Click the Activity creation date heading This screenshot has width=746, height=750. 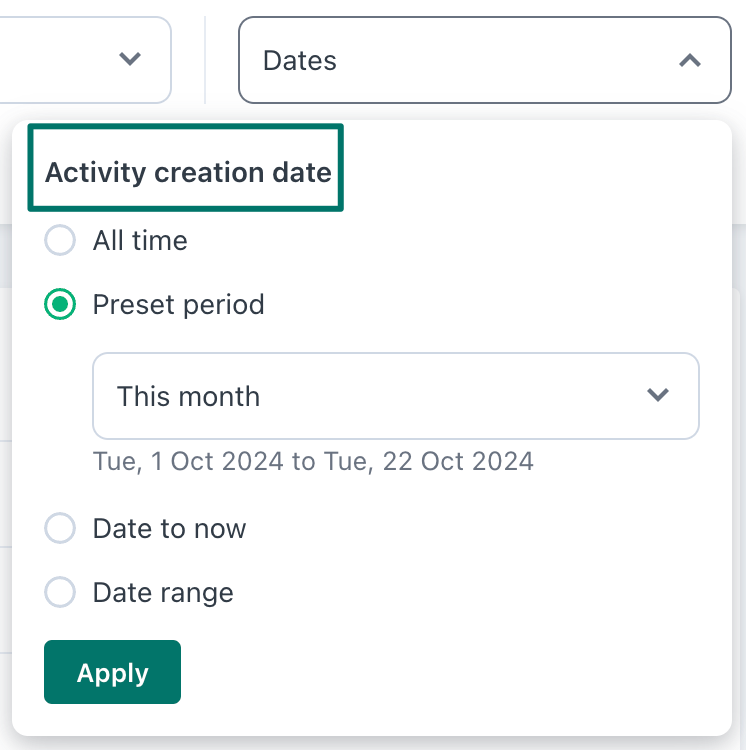[188, 172]
